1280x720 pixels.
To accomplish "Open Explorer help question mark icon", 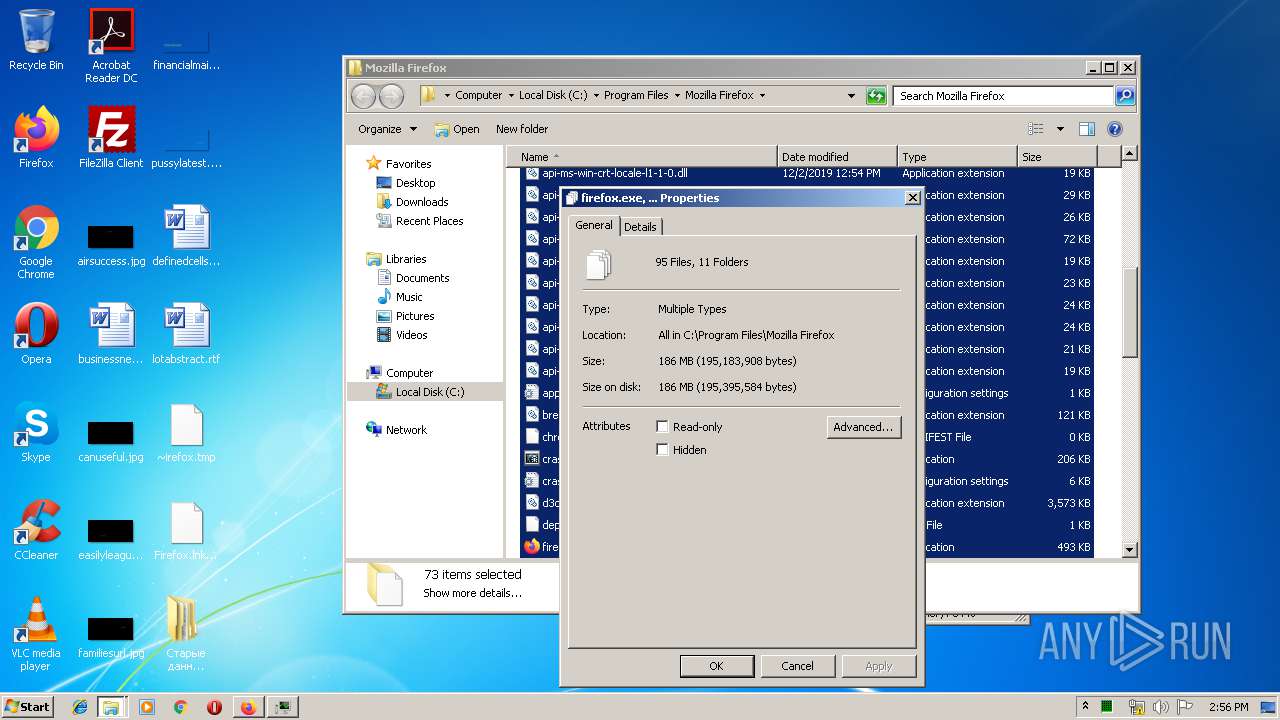I will click(x=1115, y=129).
